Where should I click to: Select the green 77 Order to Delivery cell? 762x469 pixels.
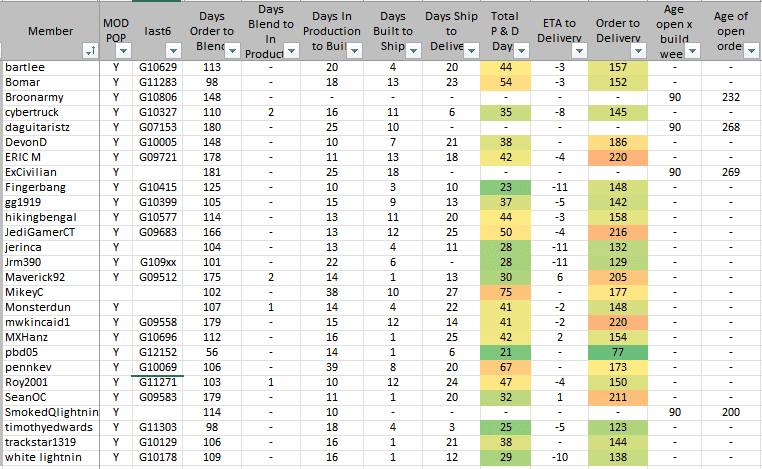pyautogui.click(x=618, y=353)
